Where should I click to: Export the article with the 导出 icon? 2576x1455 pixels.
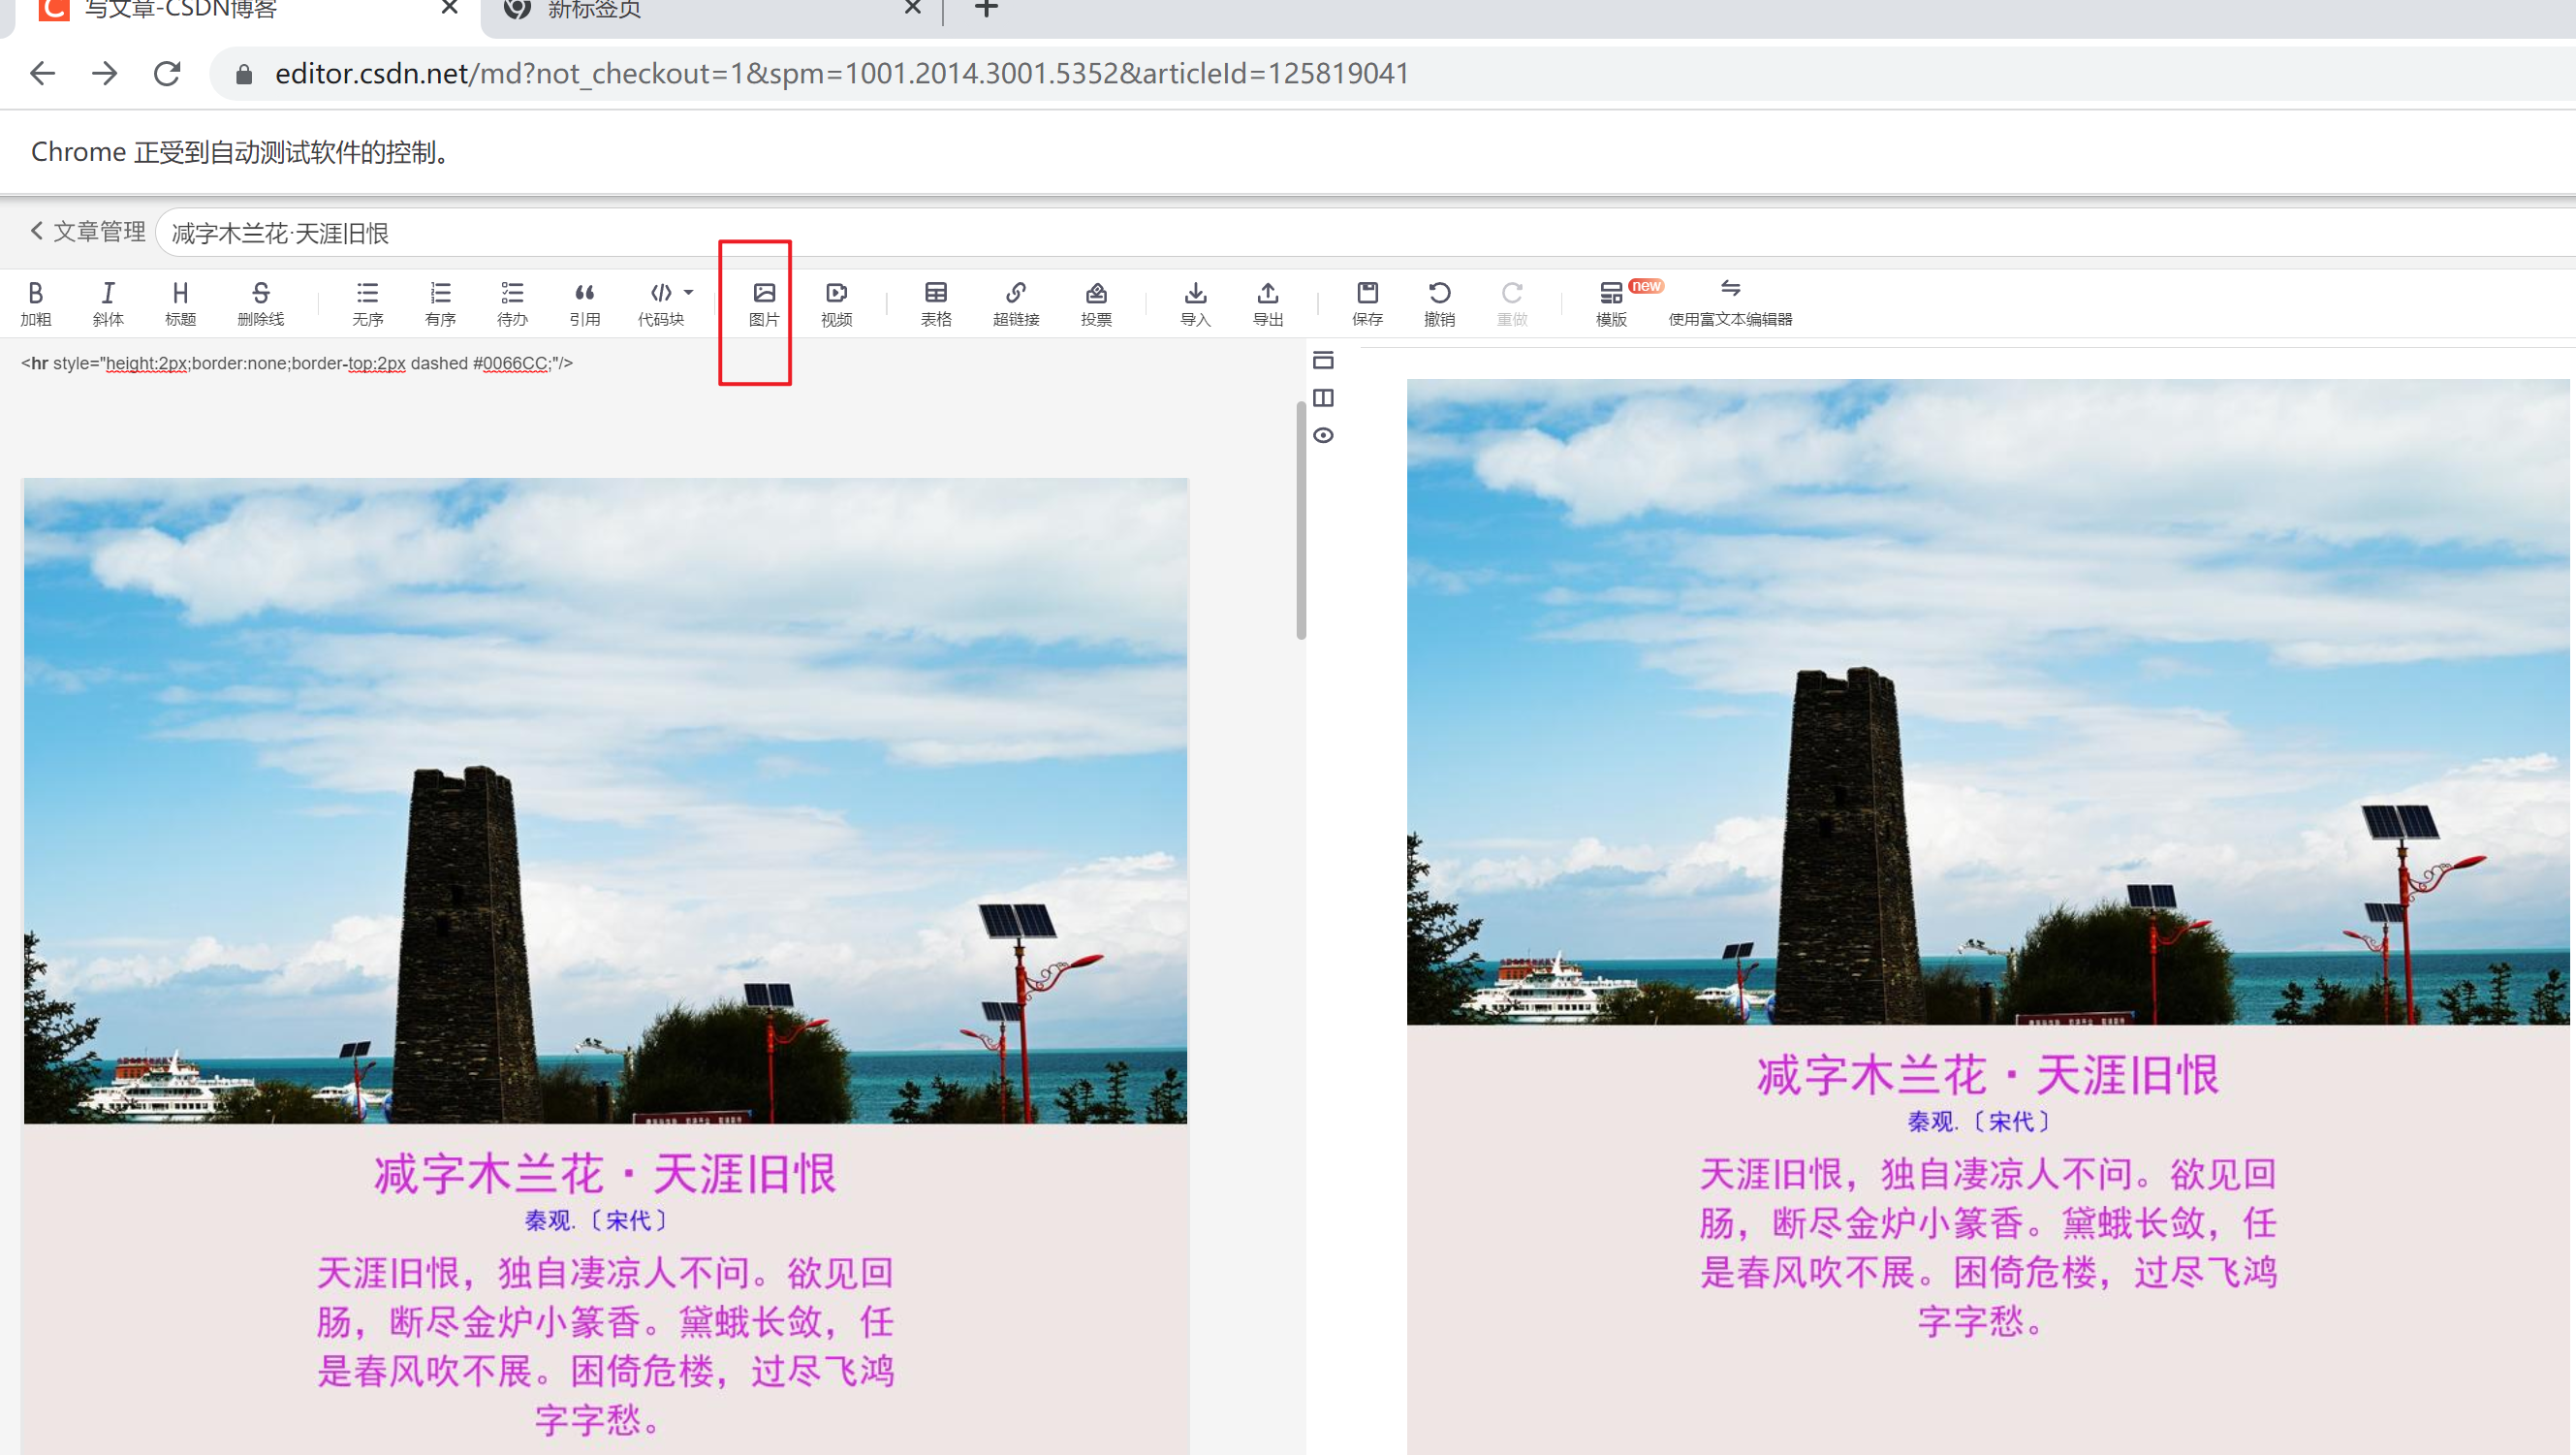coord(1267,302)
